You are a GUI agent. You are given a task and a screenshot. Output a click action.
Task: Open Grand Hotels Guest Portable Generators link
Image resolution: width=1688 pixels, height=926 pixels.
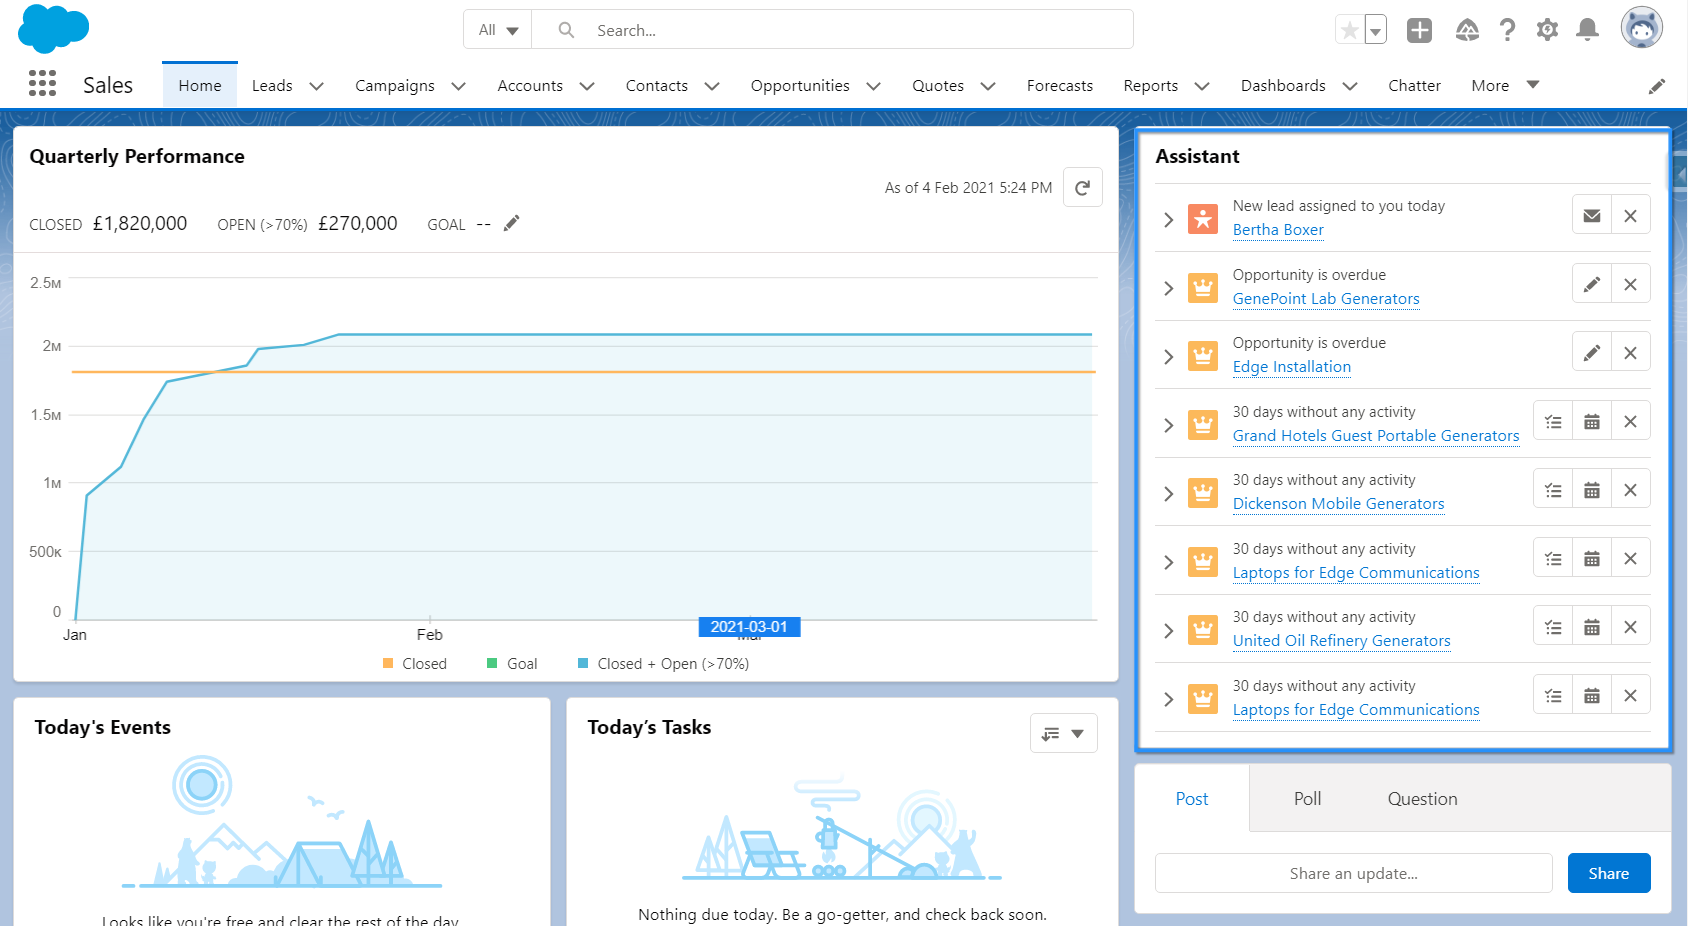coord(1376,436)
